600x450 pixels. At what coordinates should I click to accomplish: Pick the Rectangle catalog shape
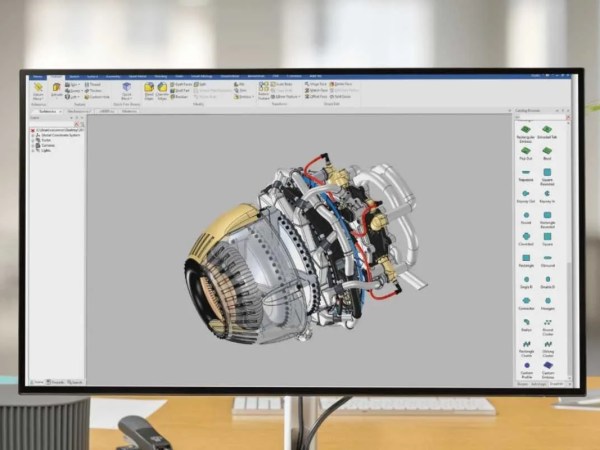click(x=526, y=261)
